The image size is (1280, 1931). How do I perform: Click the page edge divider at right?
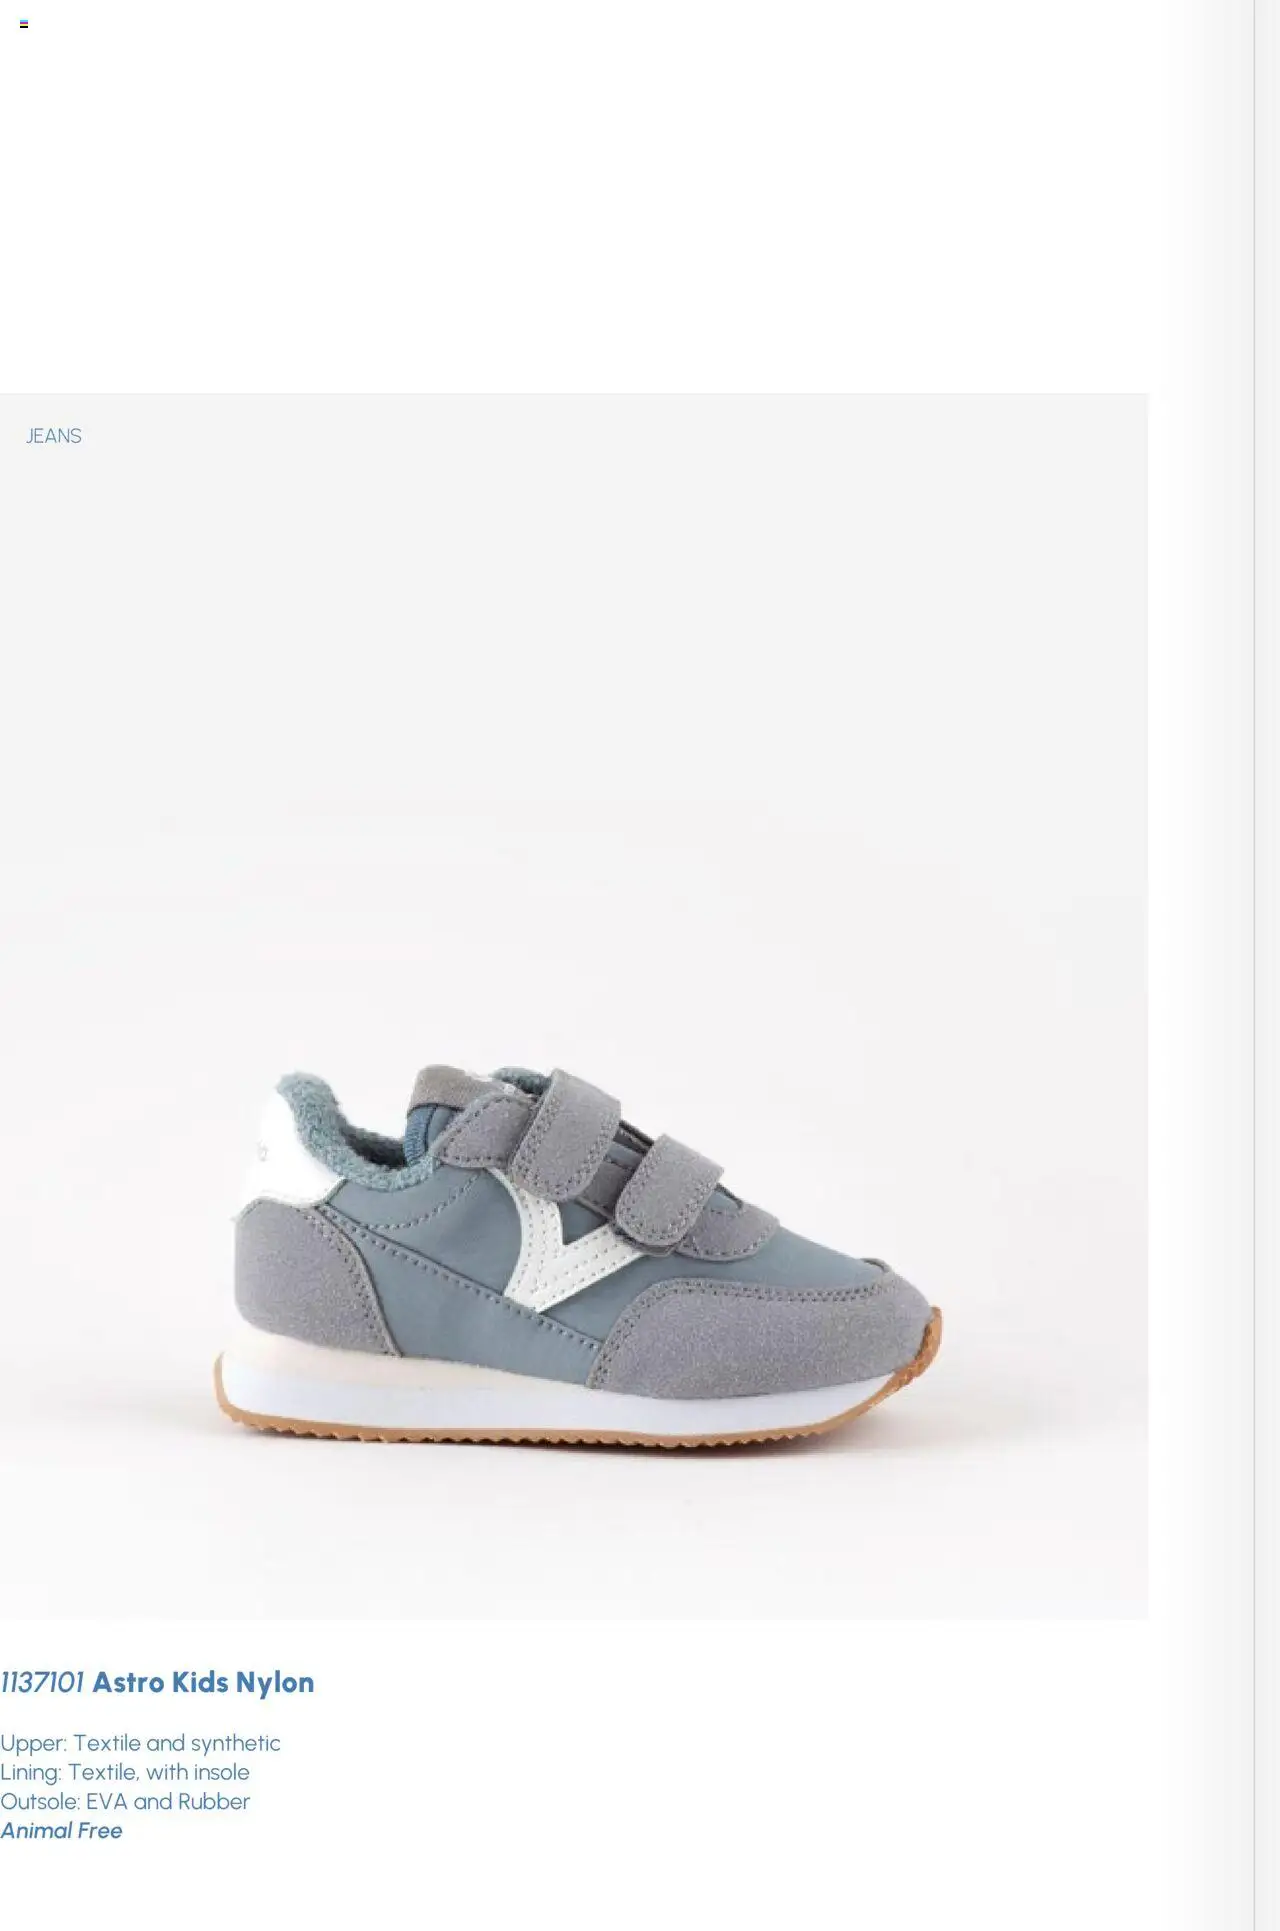(x=1254, y=965)
